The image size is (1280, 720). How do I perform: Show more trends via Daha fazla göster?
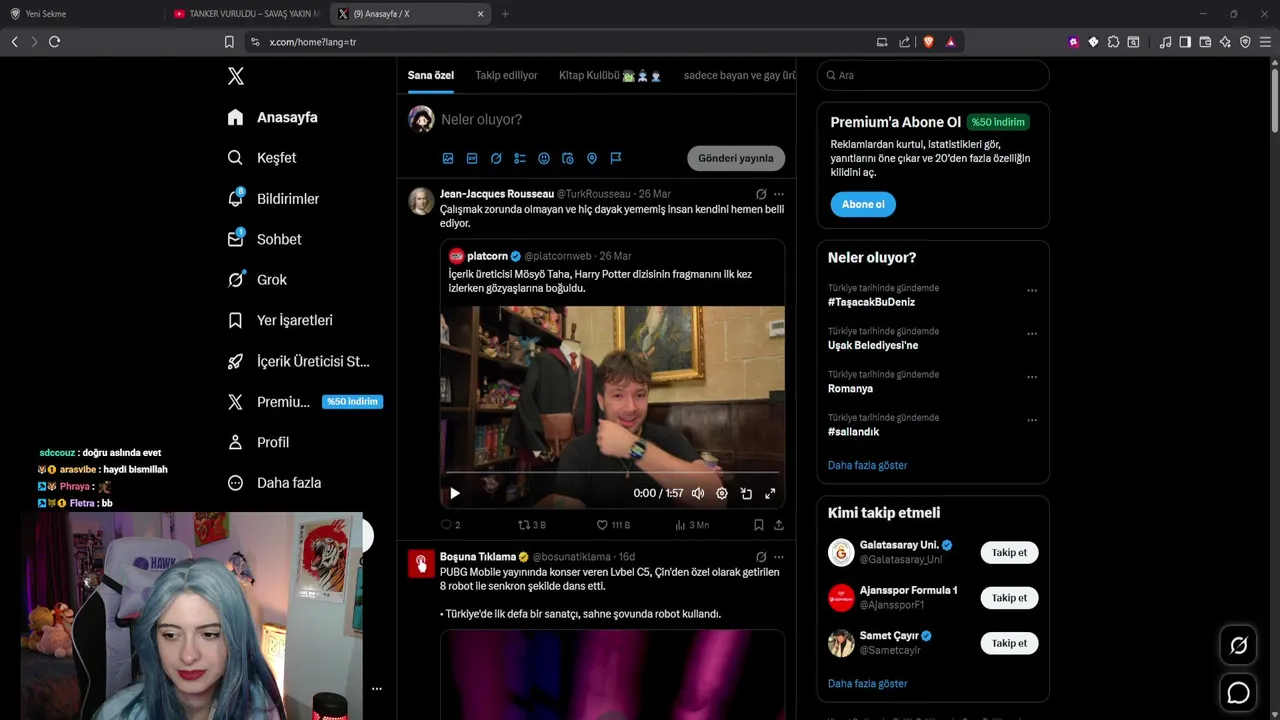867,465
